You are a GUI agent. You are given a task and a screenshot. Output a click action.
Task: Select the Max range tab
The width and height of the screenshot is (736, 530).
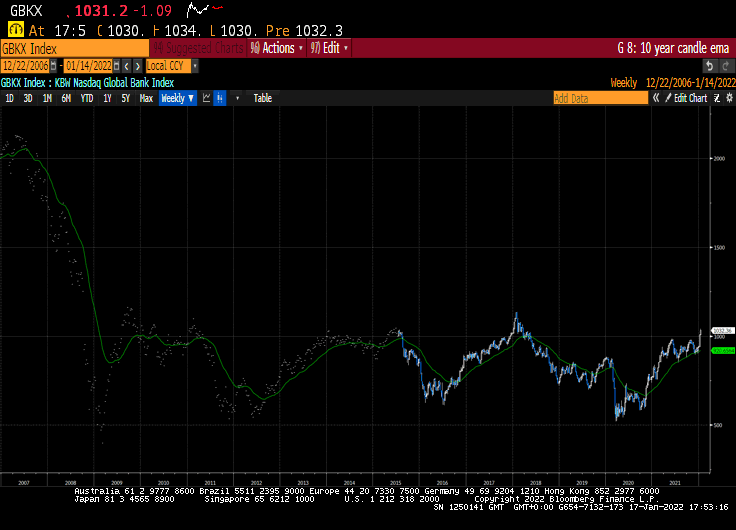point(146,98)
